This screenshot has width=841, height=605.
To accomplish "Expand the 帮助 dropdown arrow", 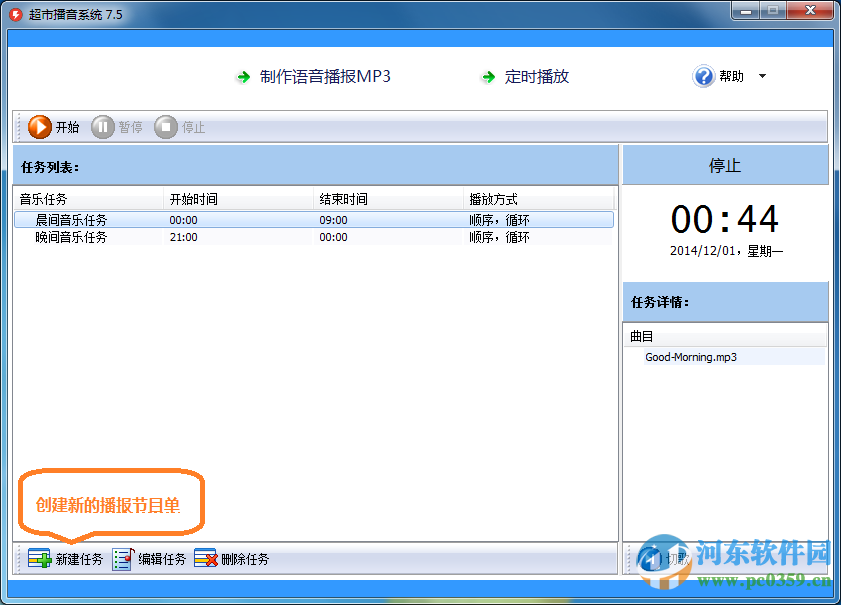I will (762, 76).
